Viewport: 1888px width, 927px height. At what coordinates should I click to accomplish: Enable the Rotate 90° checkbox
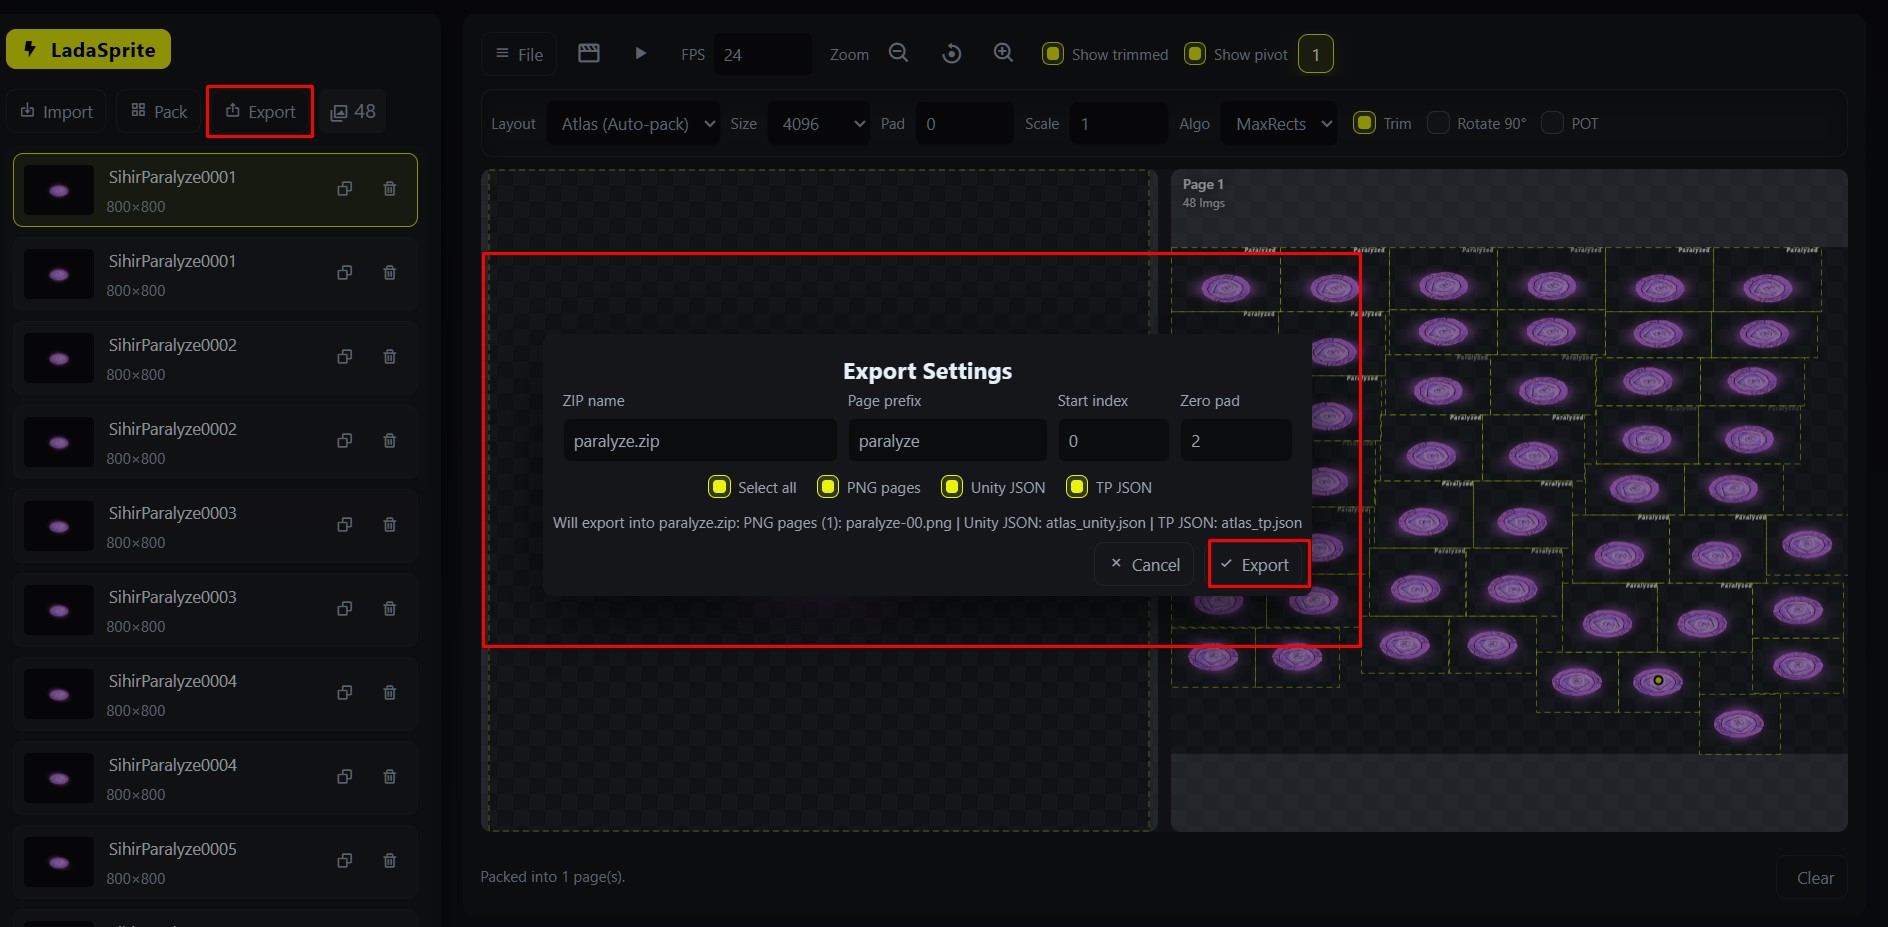tap(1438, 122)
